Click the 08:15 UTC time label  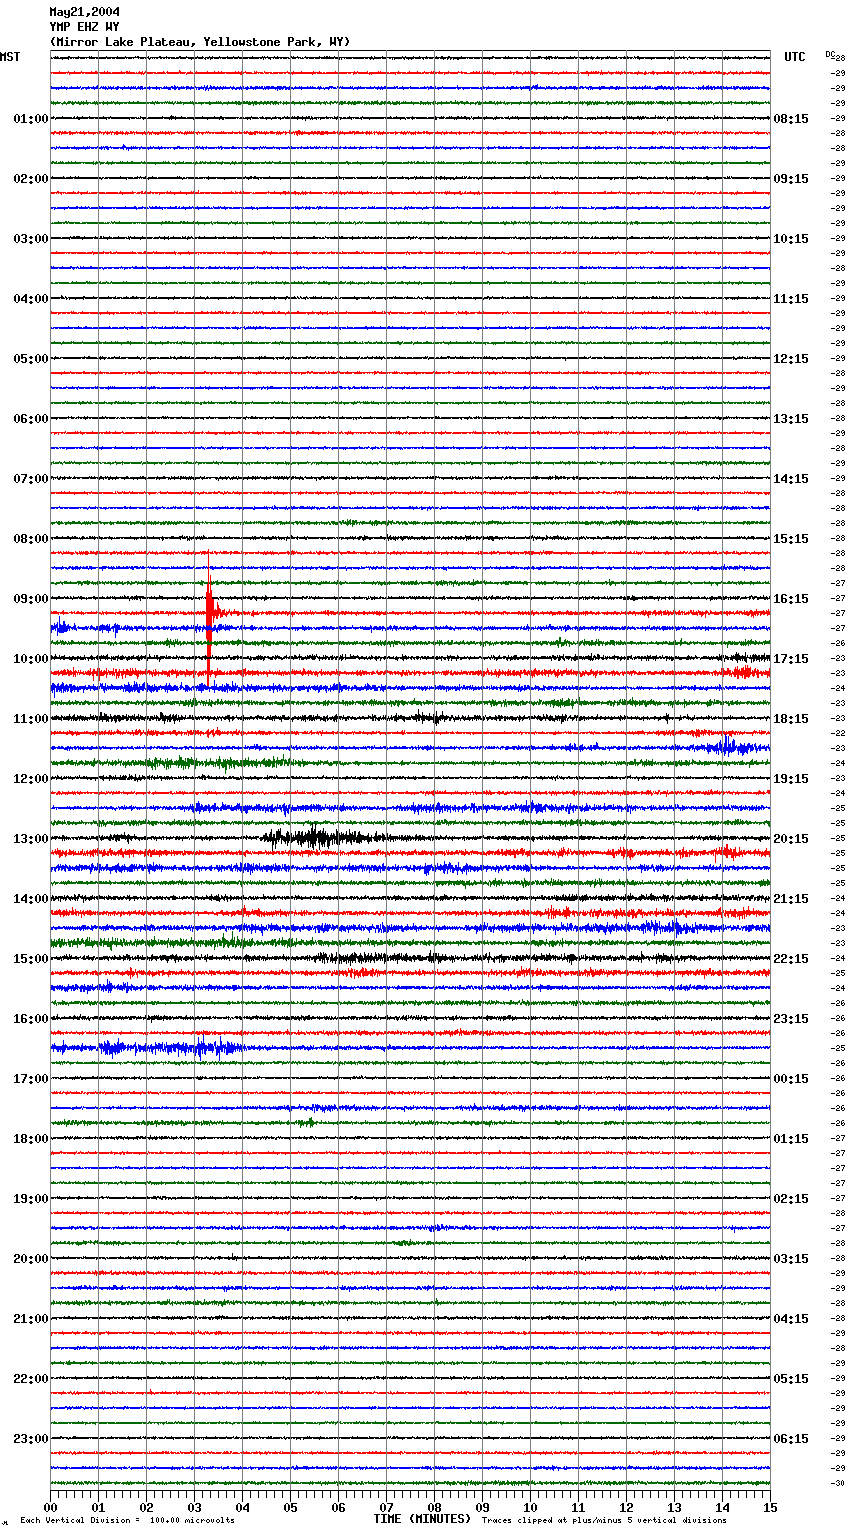pos(791,119)
